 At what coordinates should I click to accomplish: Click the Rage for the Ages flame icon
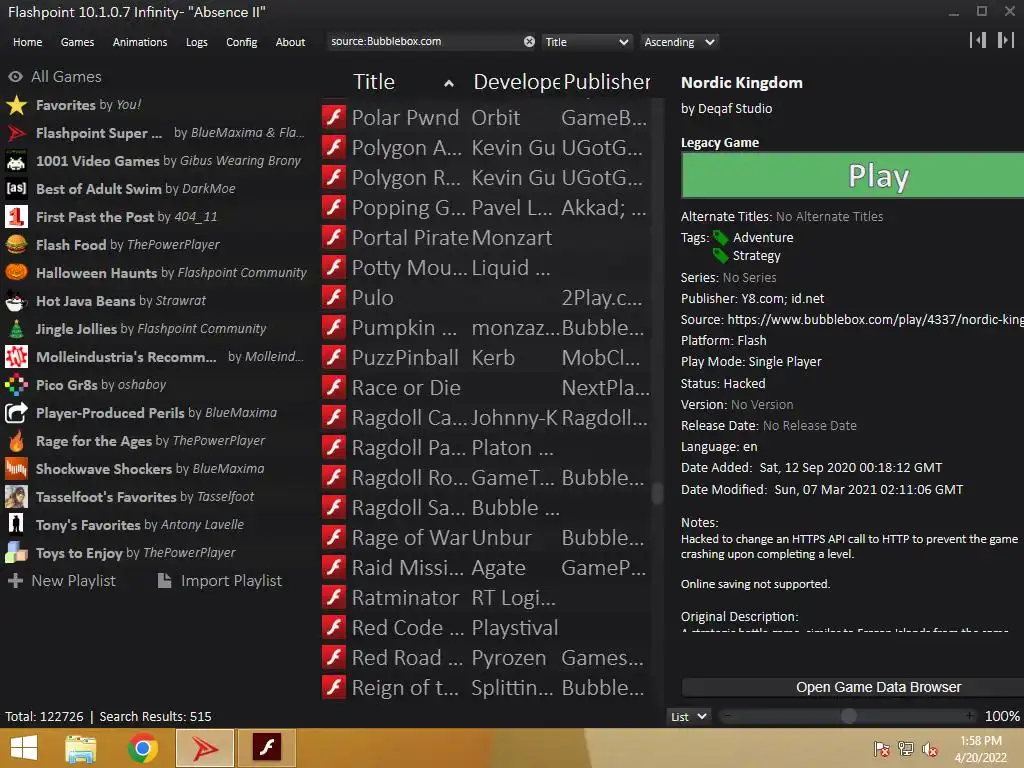point(16,441)
